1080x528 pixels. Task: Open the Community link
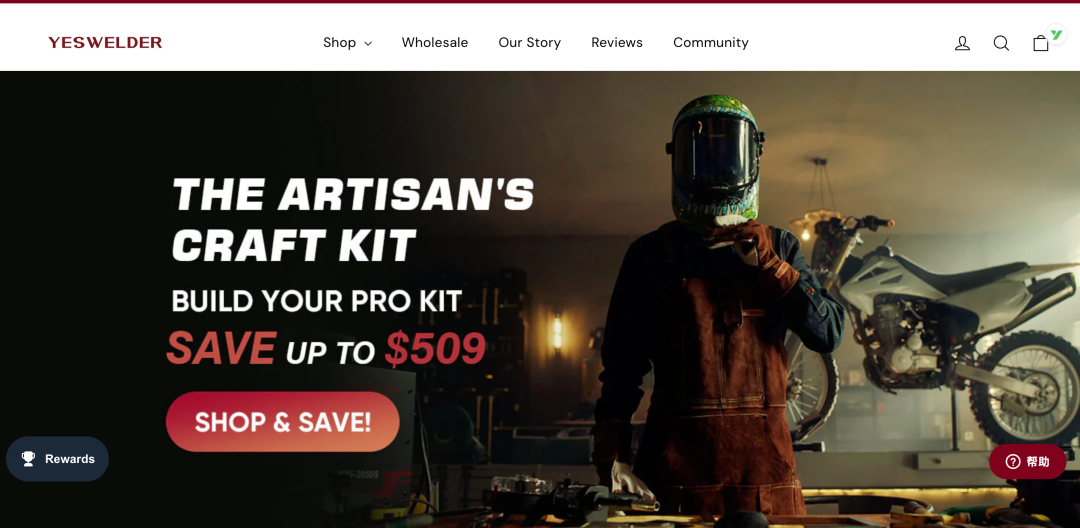[x=711, y=43]
